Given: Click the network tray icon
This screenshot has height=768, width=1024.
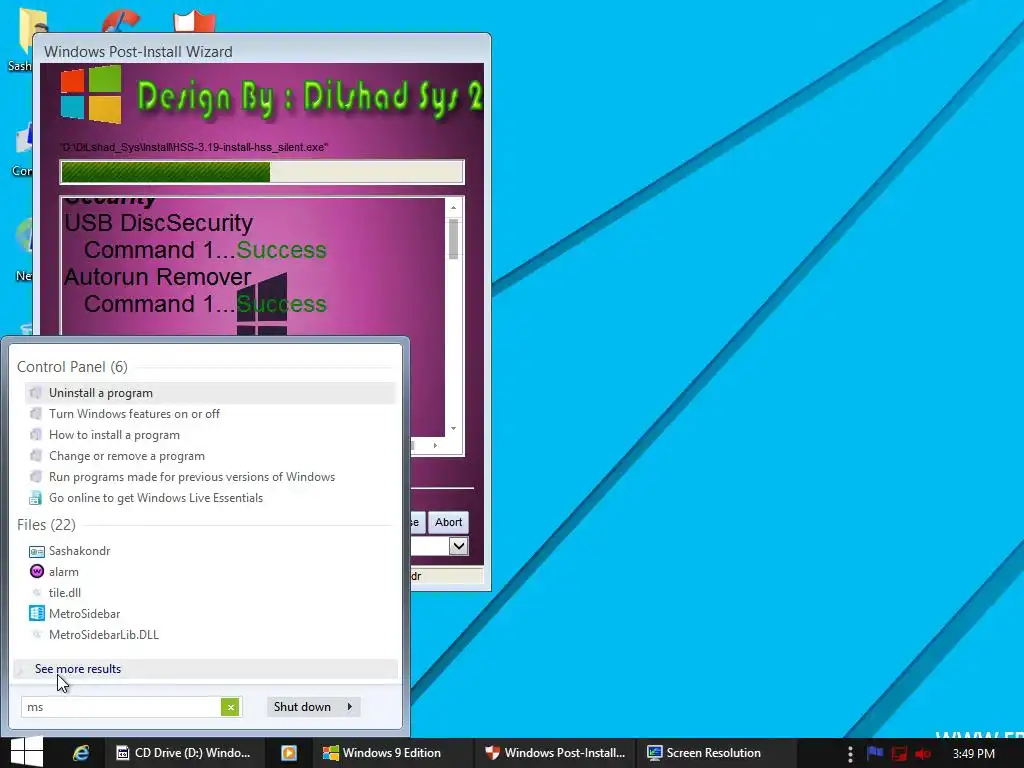Looking at the screenshot, I should [899, 754].
